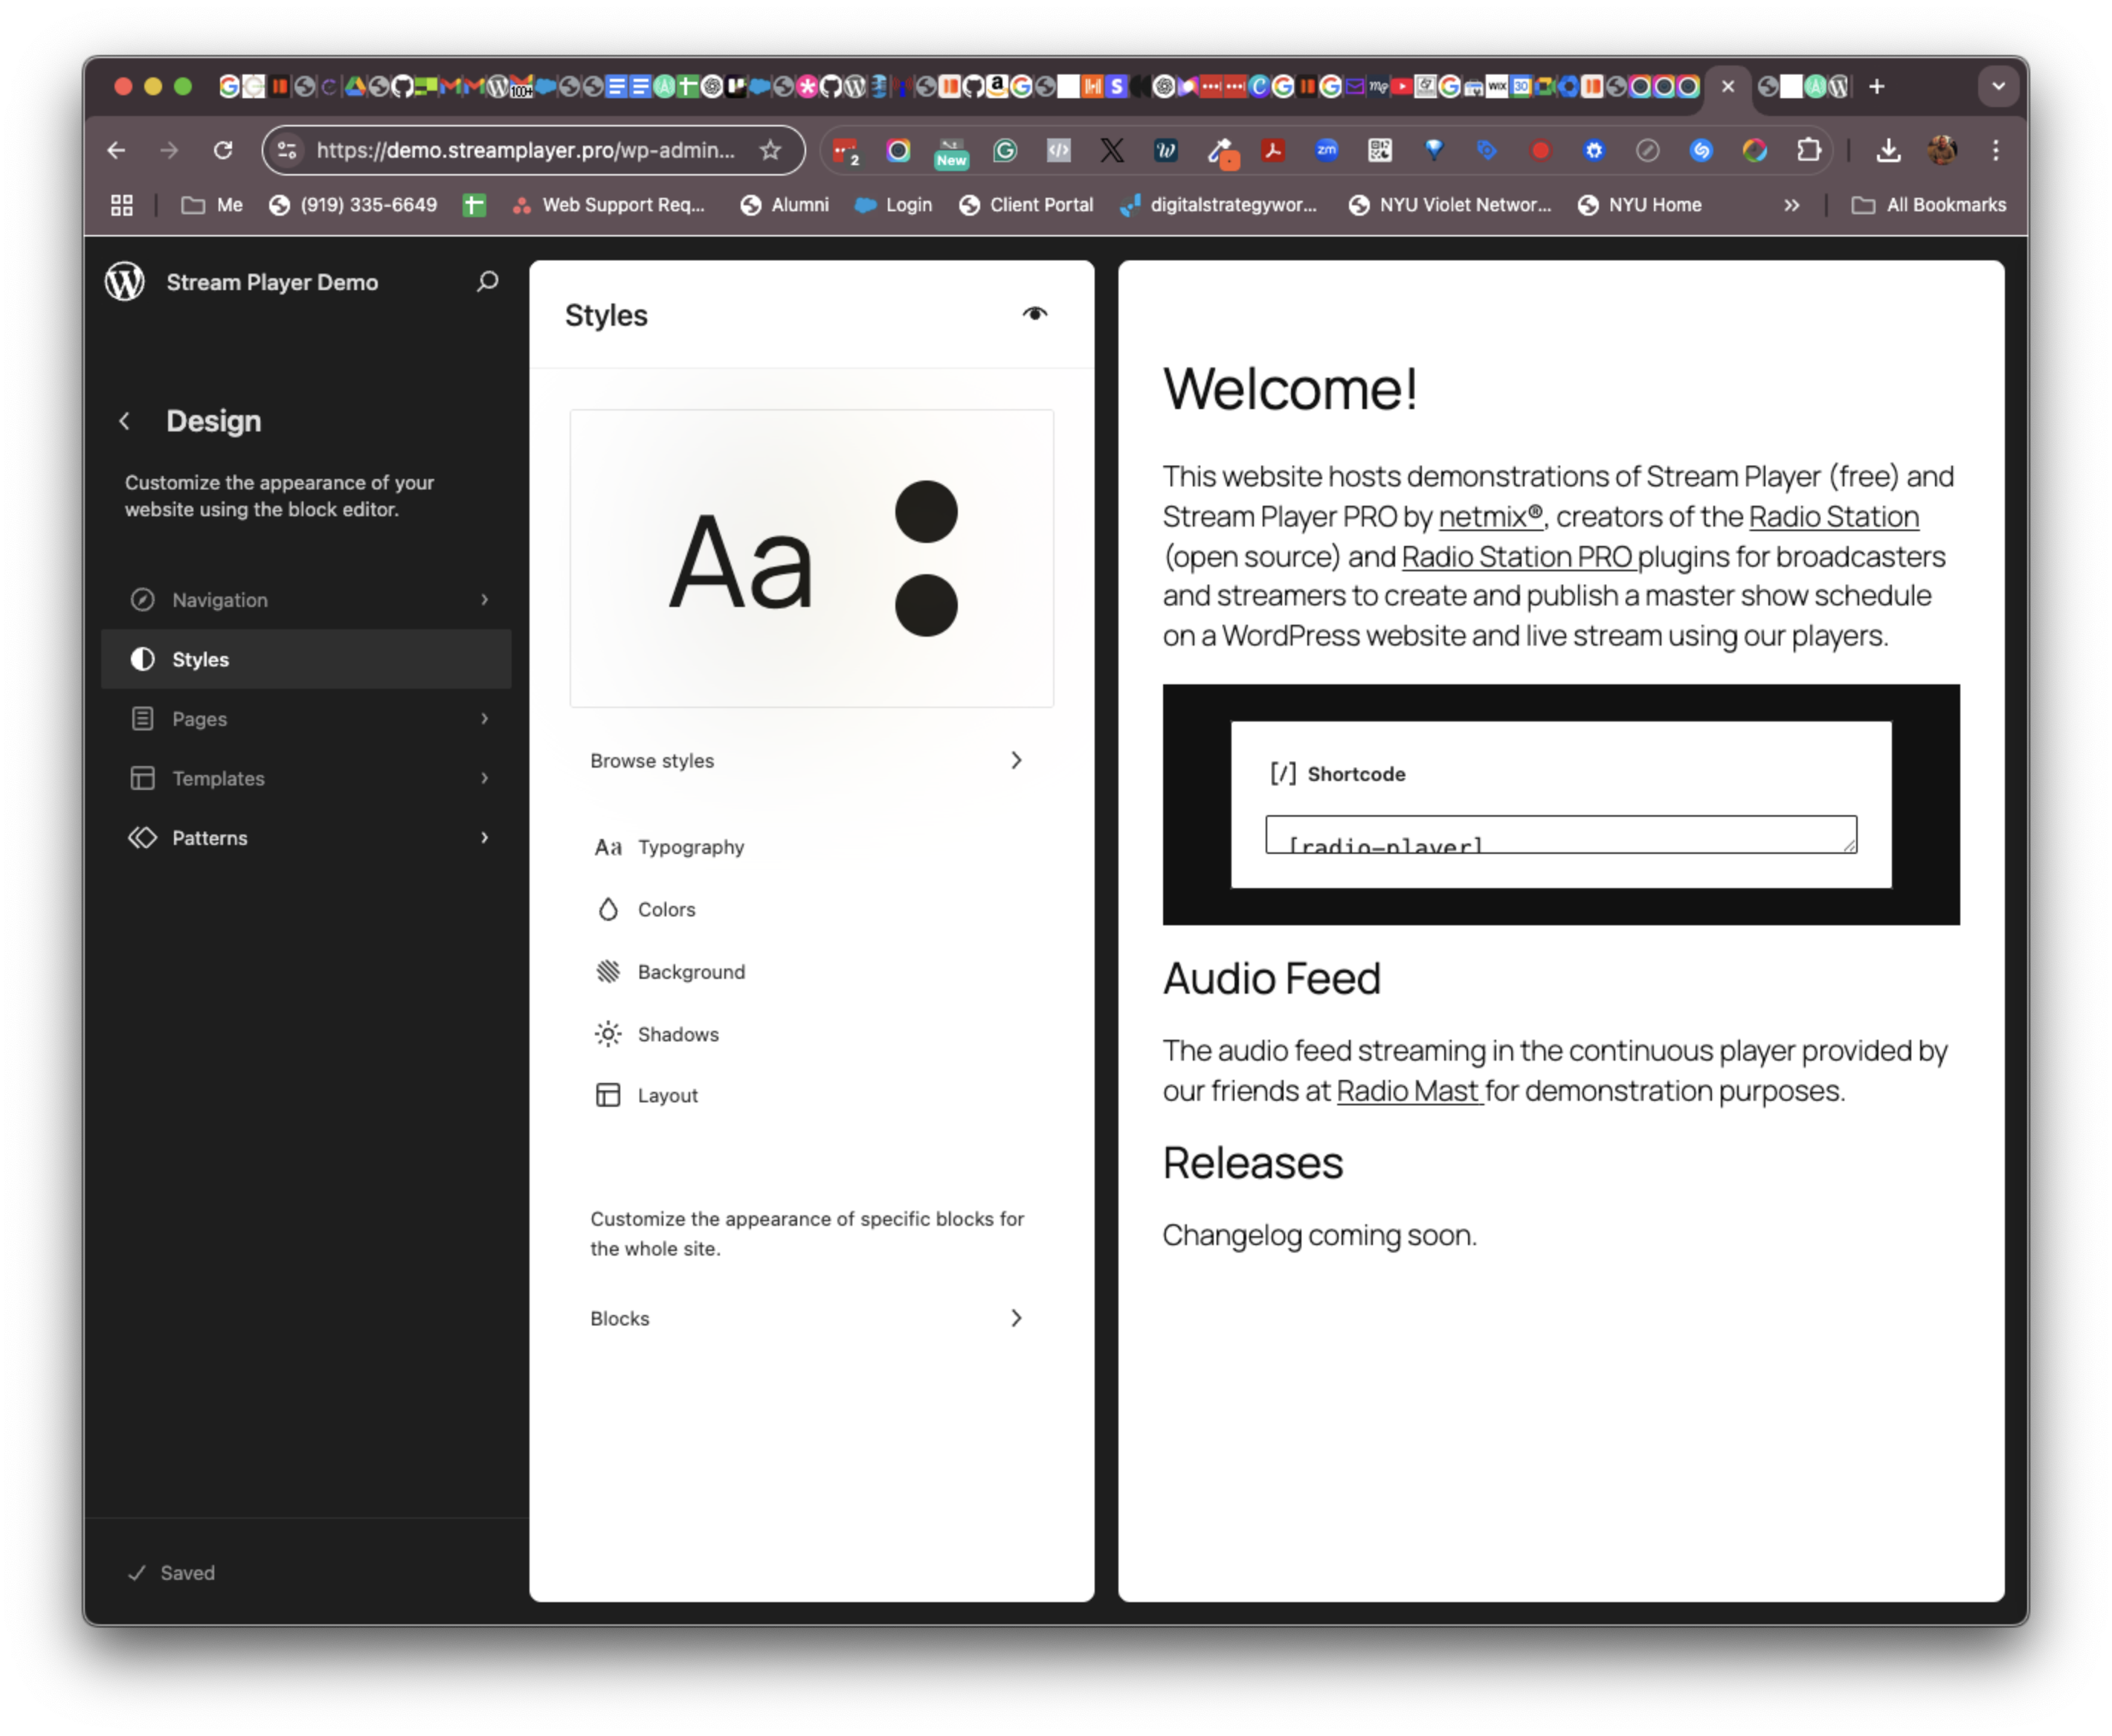Open the tab search dropdown
Image resolution: width=2112 pixels, height=1736 pixels.
(x=1998, y=87)
